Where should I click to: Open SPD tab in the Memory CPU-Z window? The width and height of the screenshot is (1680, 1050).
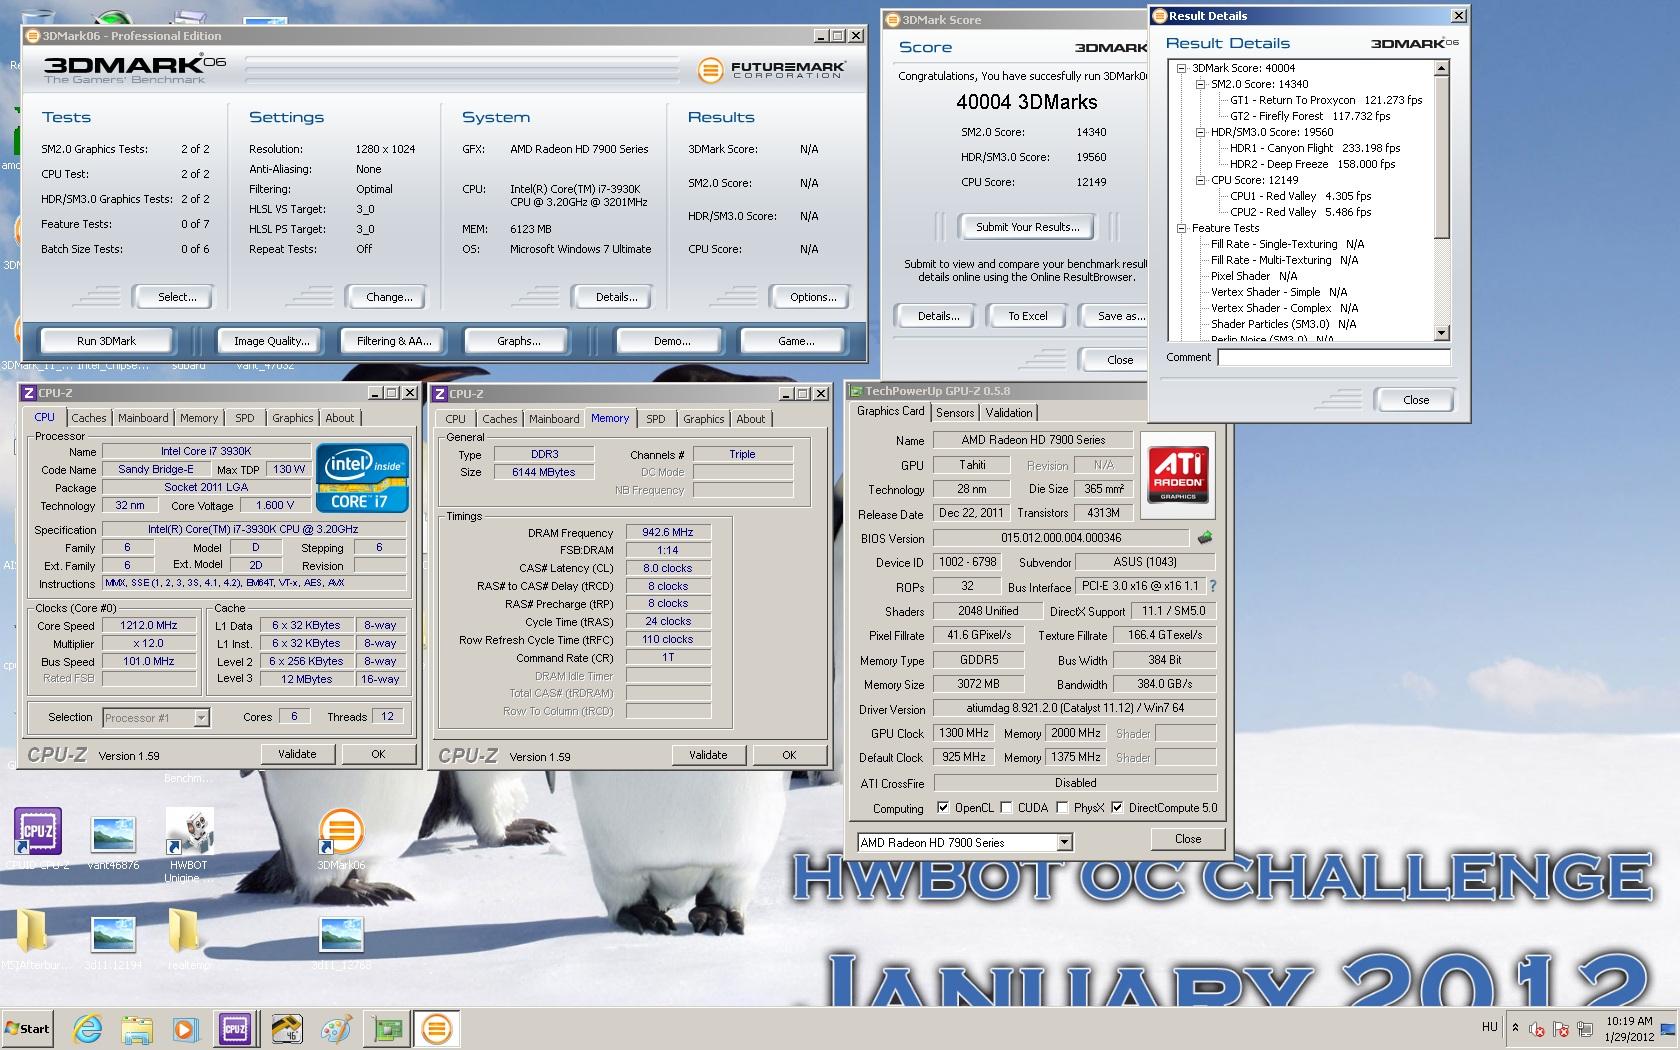tap(655, 419)
